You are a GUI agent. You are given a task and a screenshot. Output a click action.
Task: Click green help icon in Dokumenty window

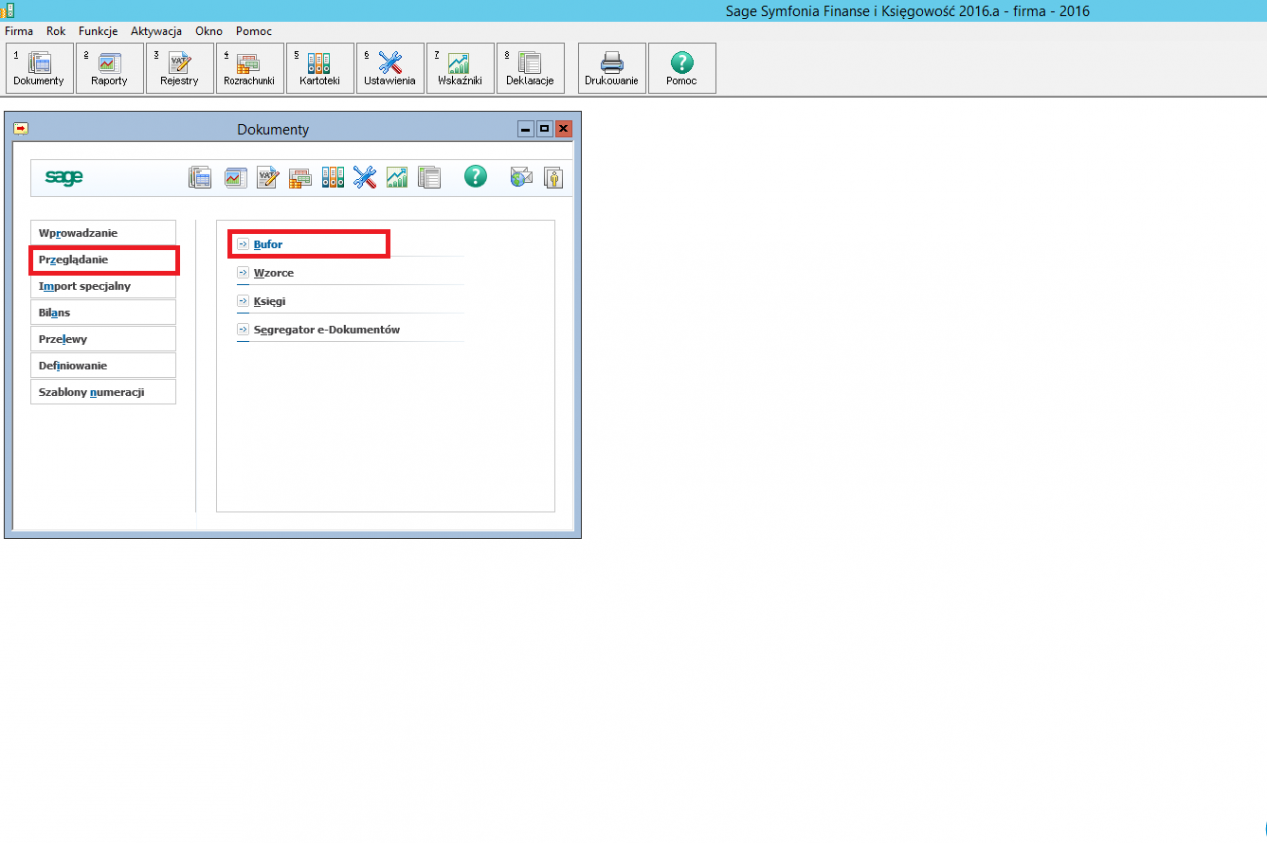point(475,177)
